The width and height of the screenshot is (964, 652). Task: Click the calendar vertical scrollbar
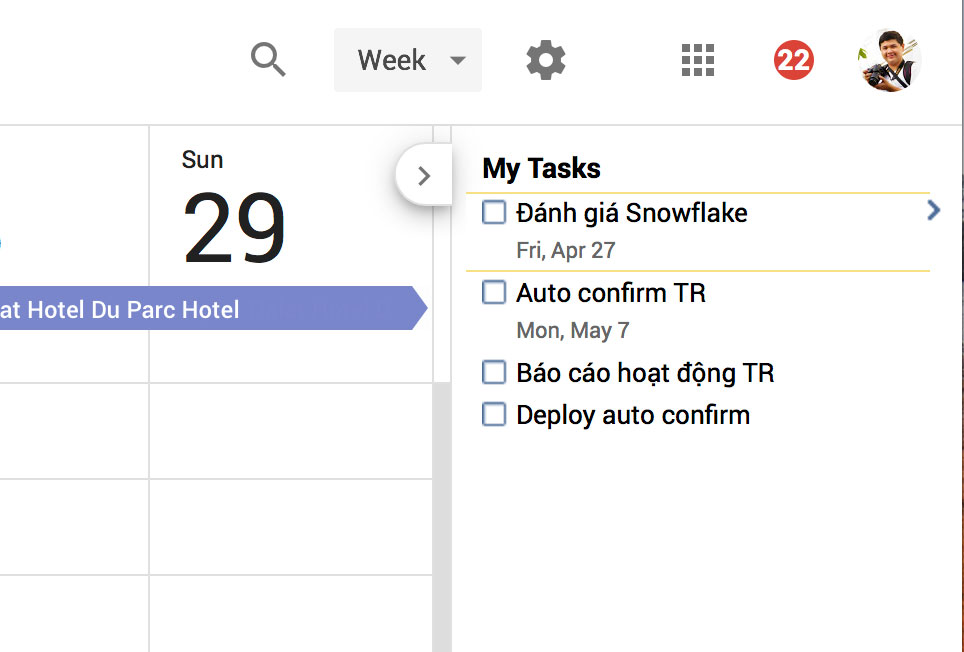441,516
